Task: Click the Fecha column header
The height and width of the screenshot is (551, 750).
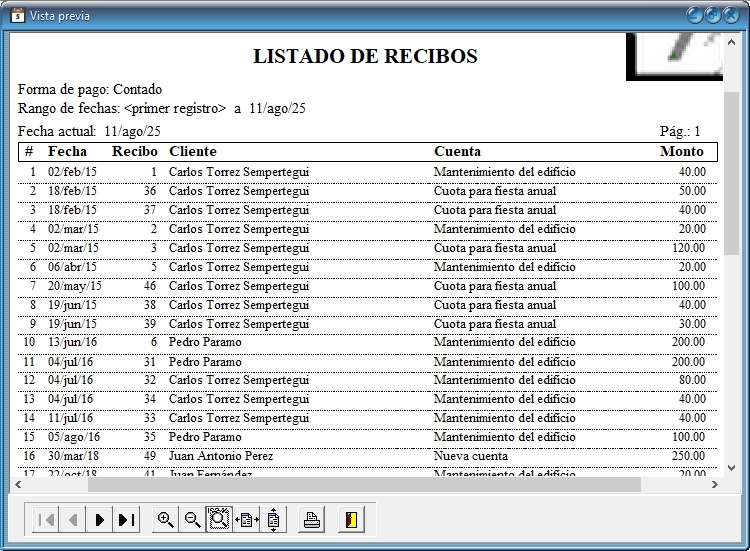Action: click(x=67, y=151)
